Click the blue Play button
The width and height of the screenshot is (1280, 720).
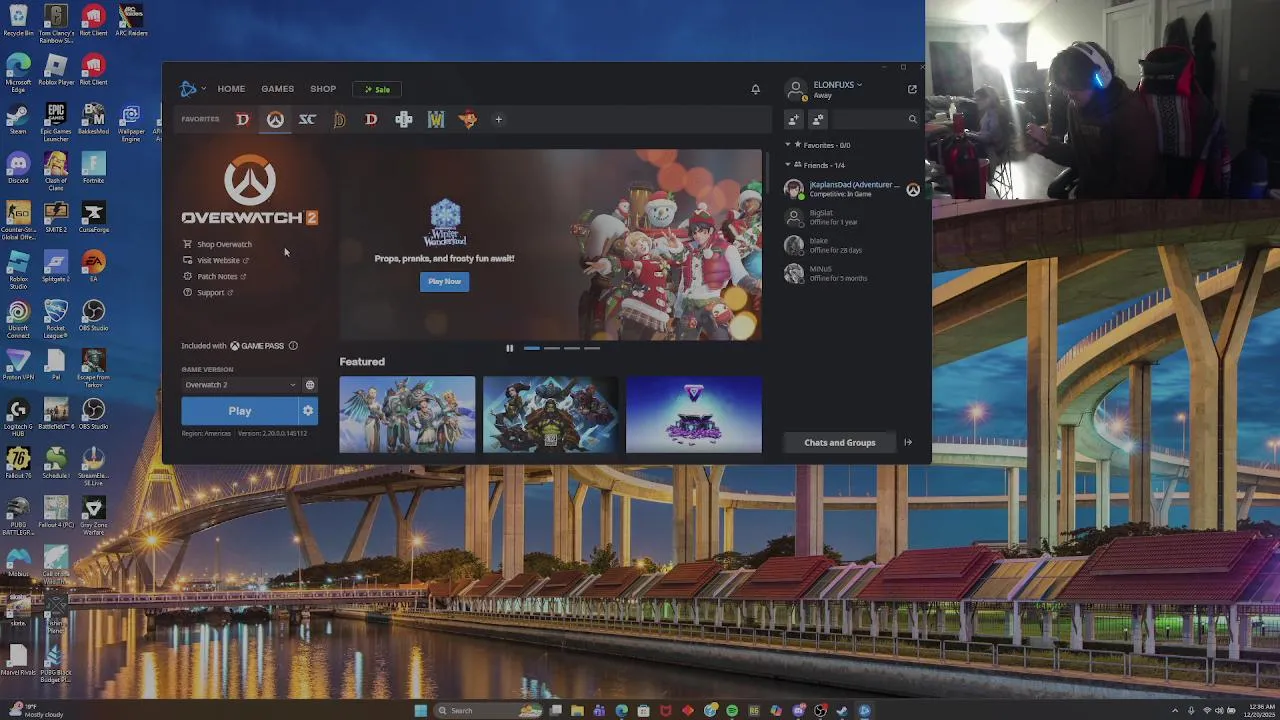point(240,411)
